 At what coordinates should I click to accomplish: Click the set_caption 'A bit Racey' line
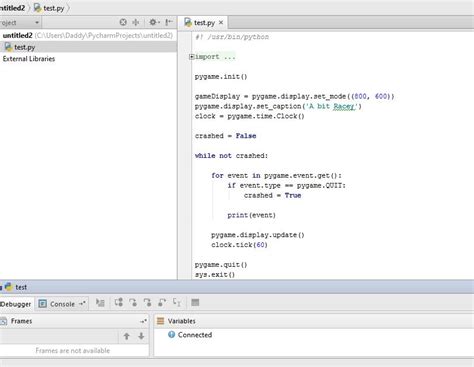(x=278, y=106)
